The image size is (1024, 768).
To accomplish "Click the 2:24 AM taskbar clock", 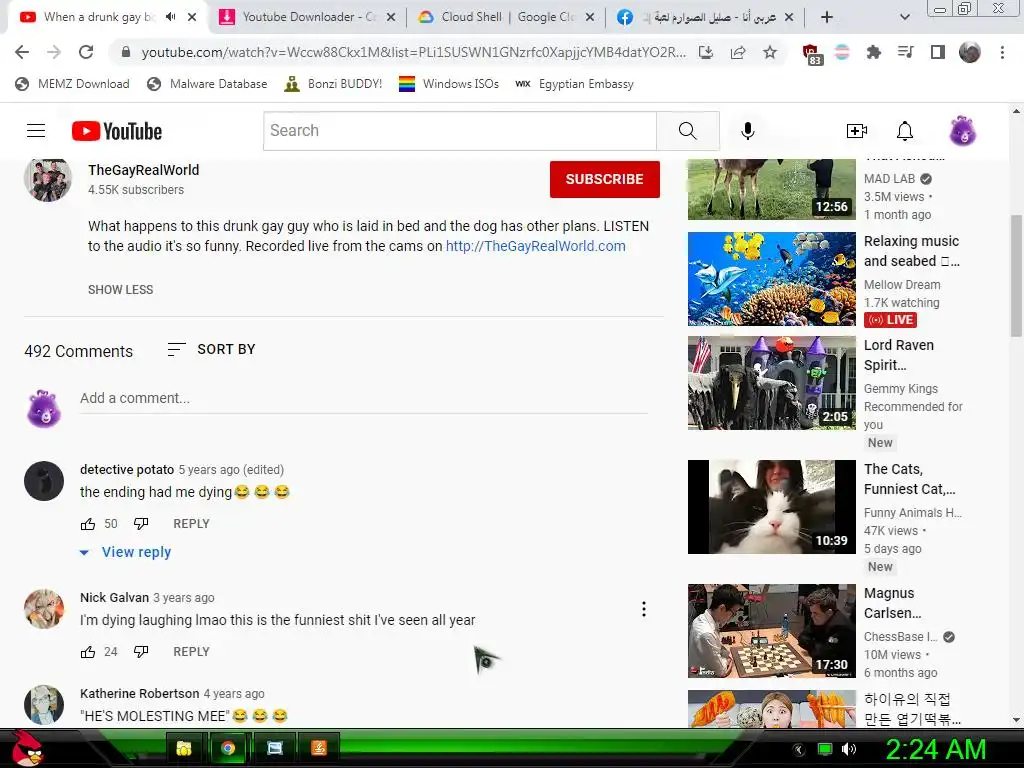I will click(935, 749).
